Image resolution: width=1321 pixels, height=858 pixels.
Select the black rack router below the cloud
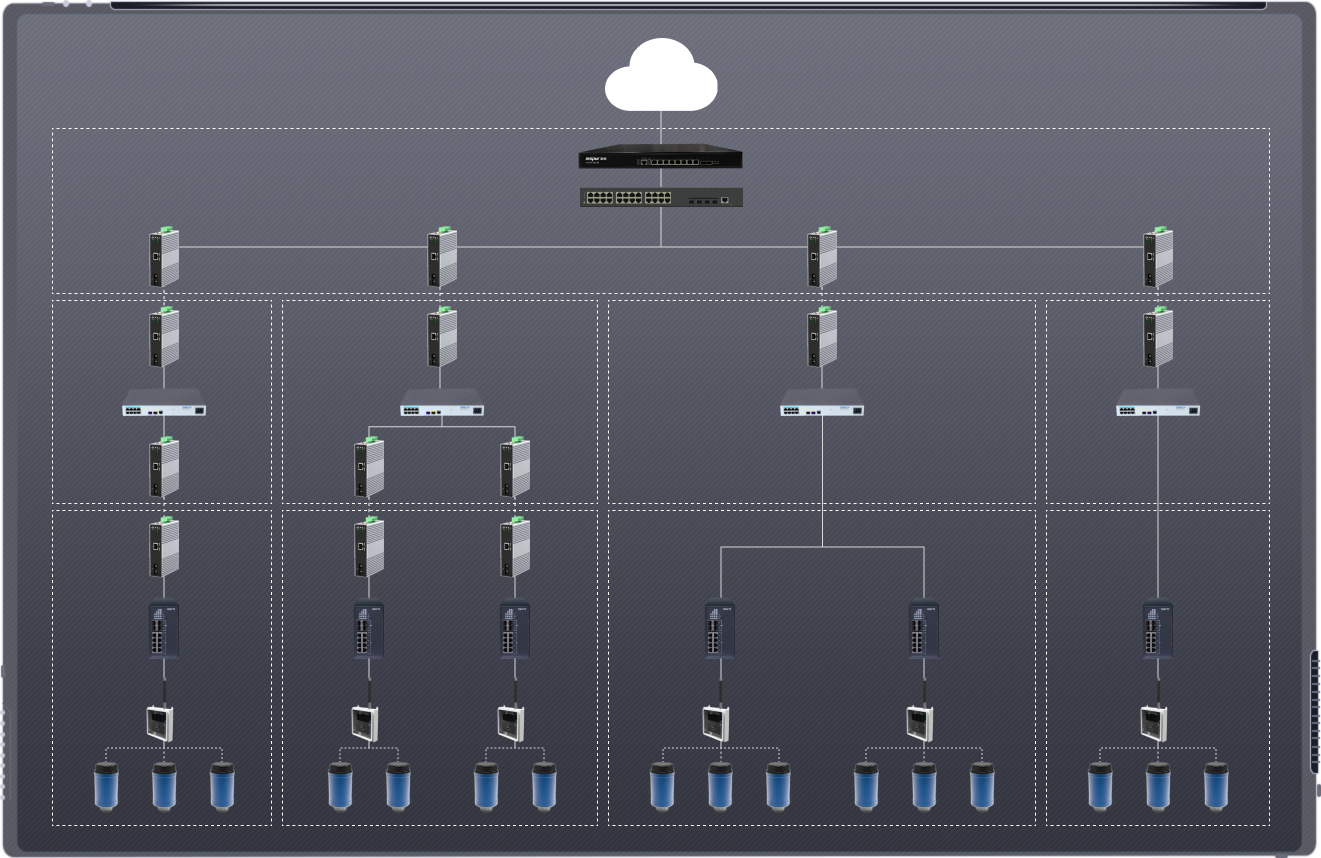(661, 159)
